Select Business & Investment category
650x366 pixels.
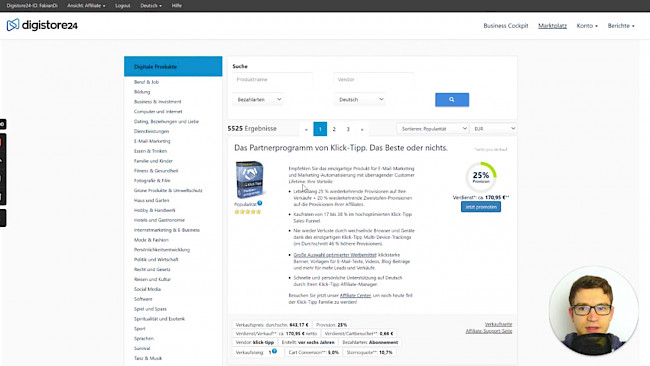(x=158, y=102)
